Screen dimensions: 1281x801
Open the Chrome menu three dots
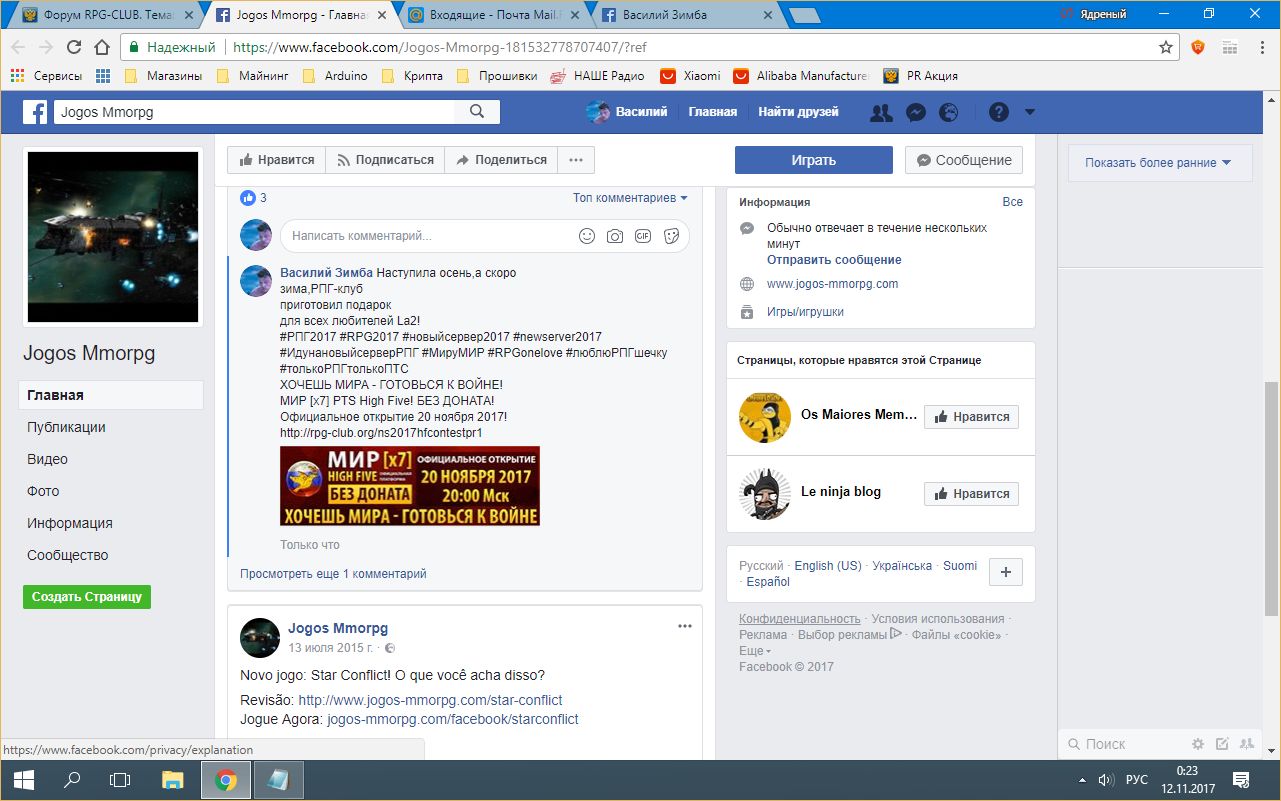(x=1261, y=47)
